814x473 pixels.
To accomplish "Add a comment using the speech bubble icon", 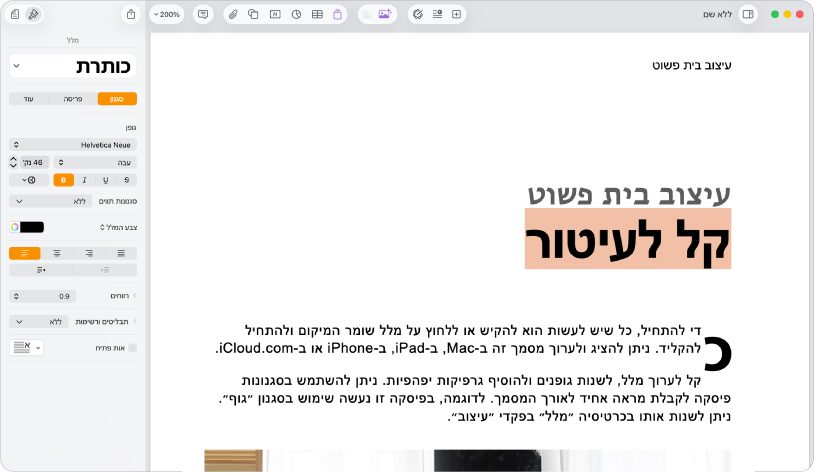I will point(203,15).
